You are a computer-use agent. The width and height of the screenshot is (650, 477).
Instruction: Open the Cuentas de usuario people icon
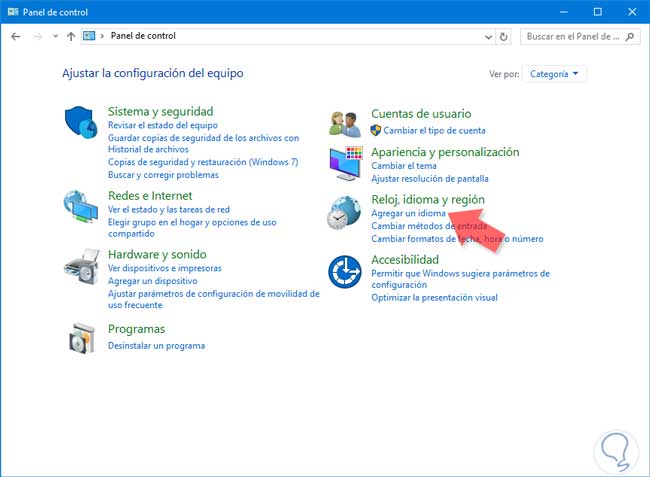coord(345,124)
